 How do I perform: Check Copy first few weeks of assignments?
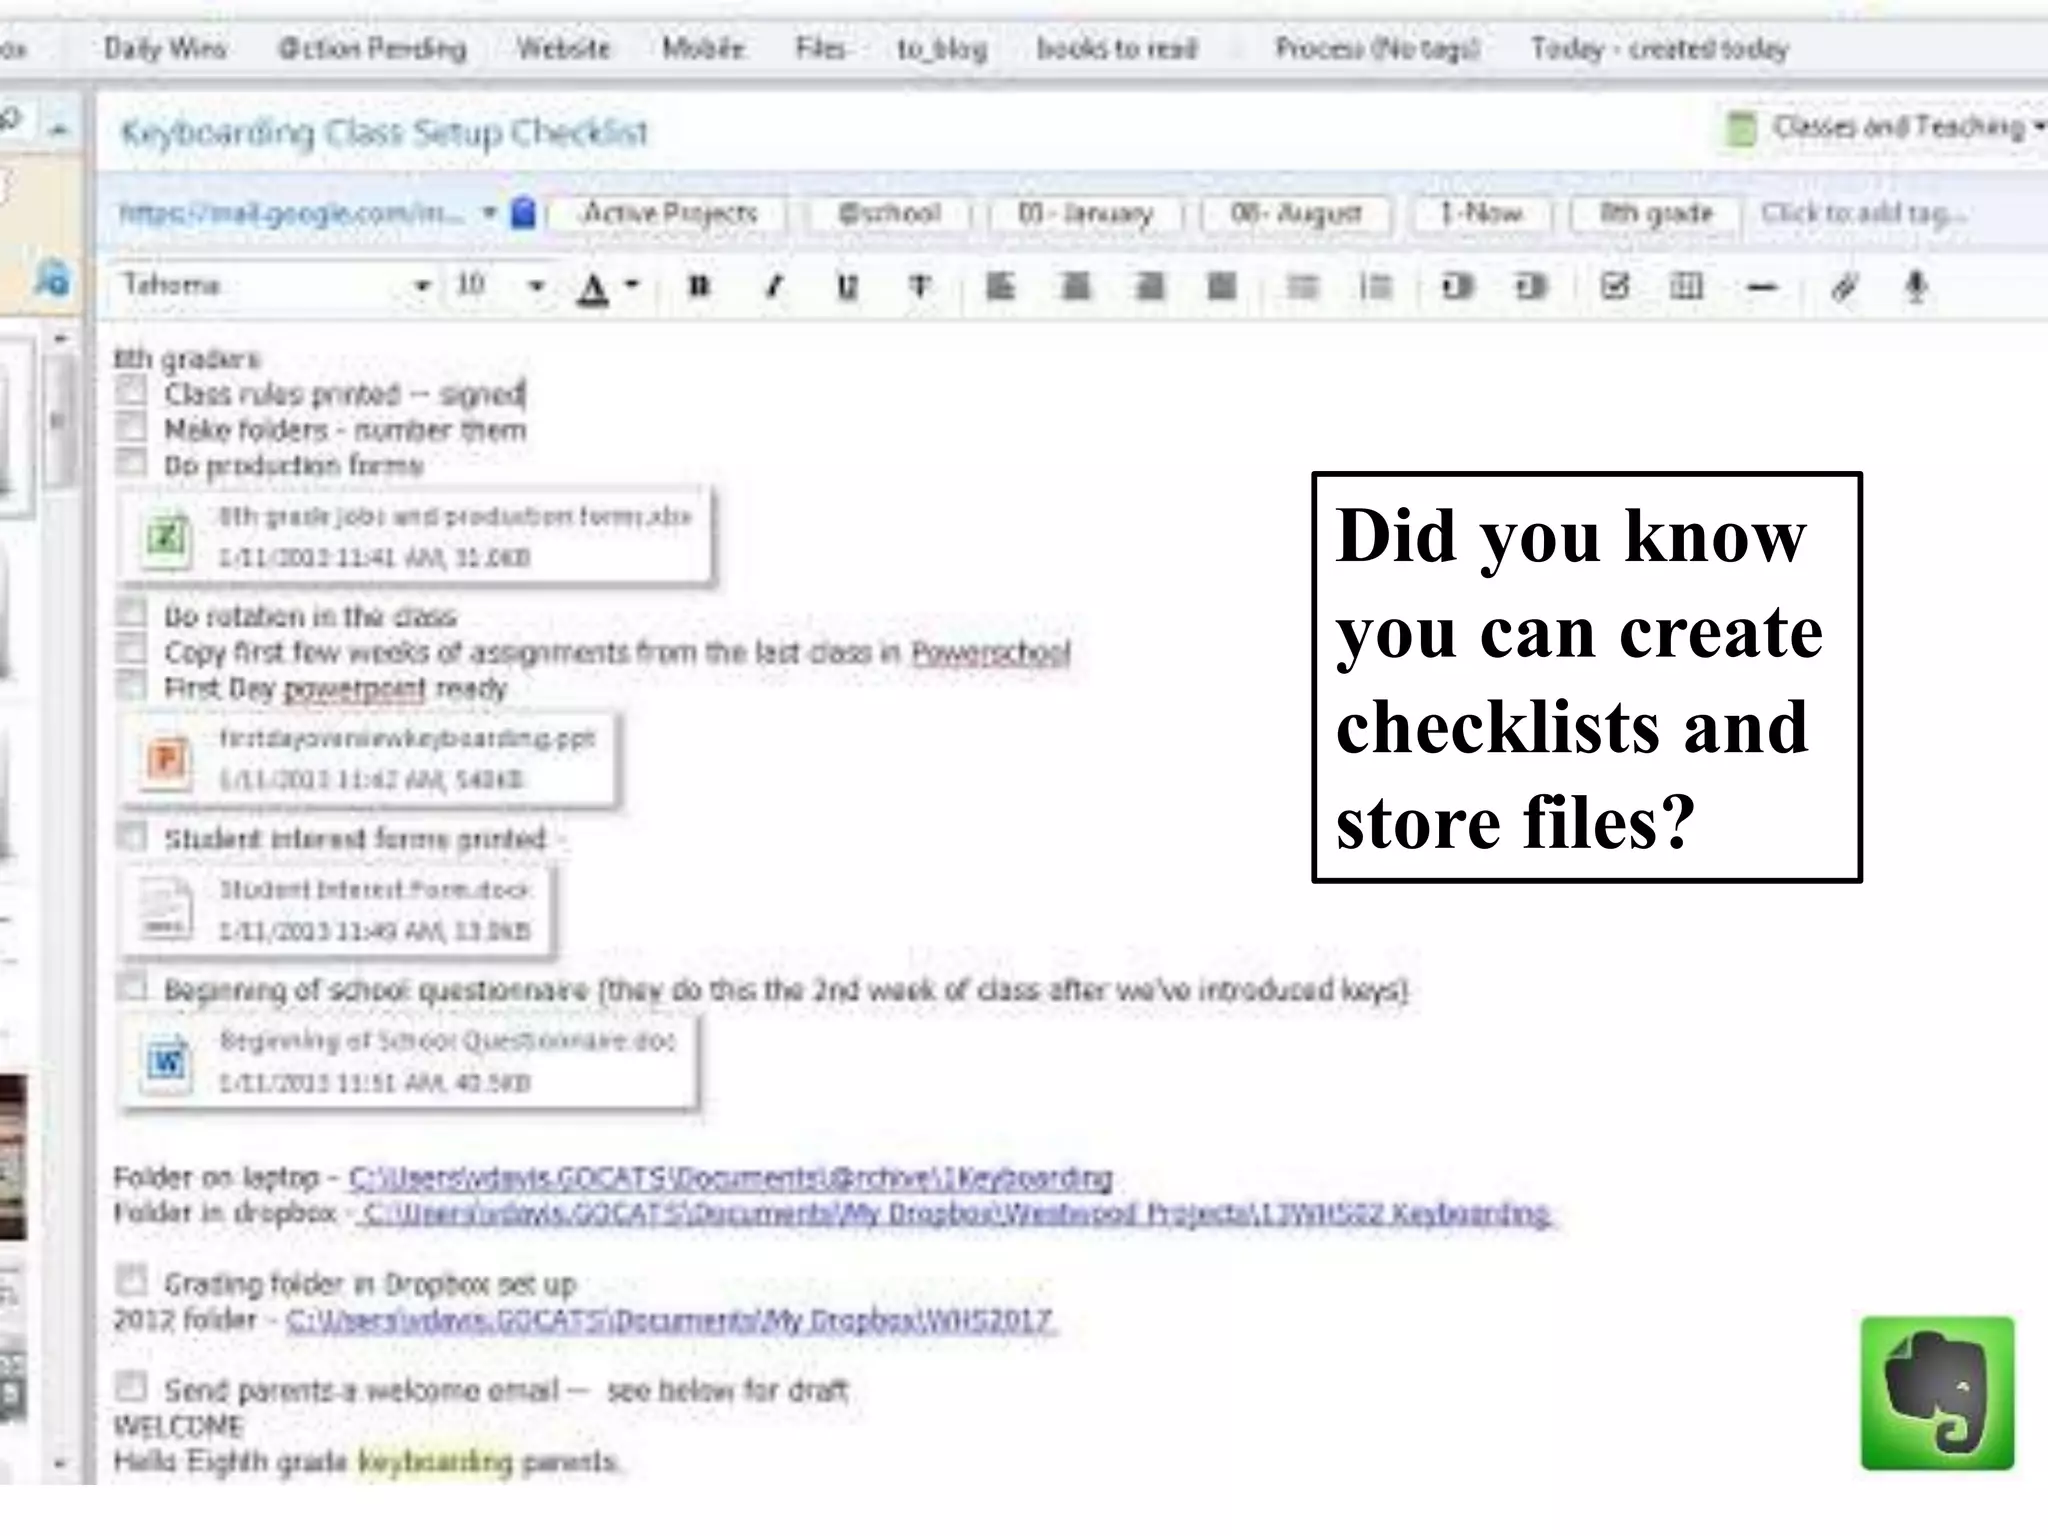pos(131,649)
